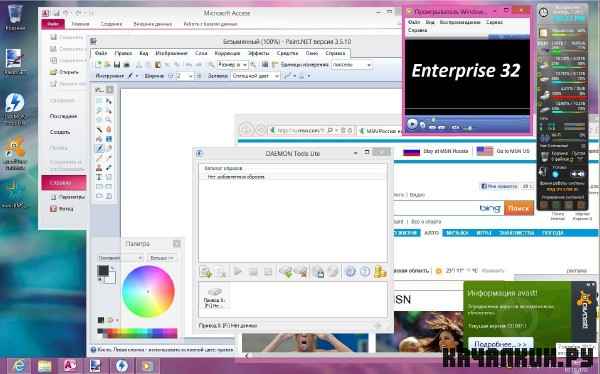This screenshot has width=600, height=374.
Task: Click the add image icon in DAEMON Tools
Action: [x=206, y=272]
